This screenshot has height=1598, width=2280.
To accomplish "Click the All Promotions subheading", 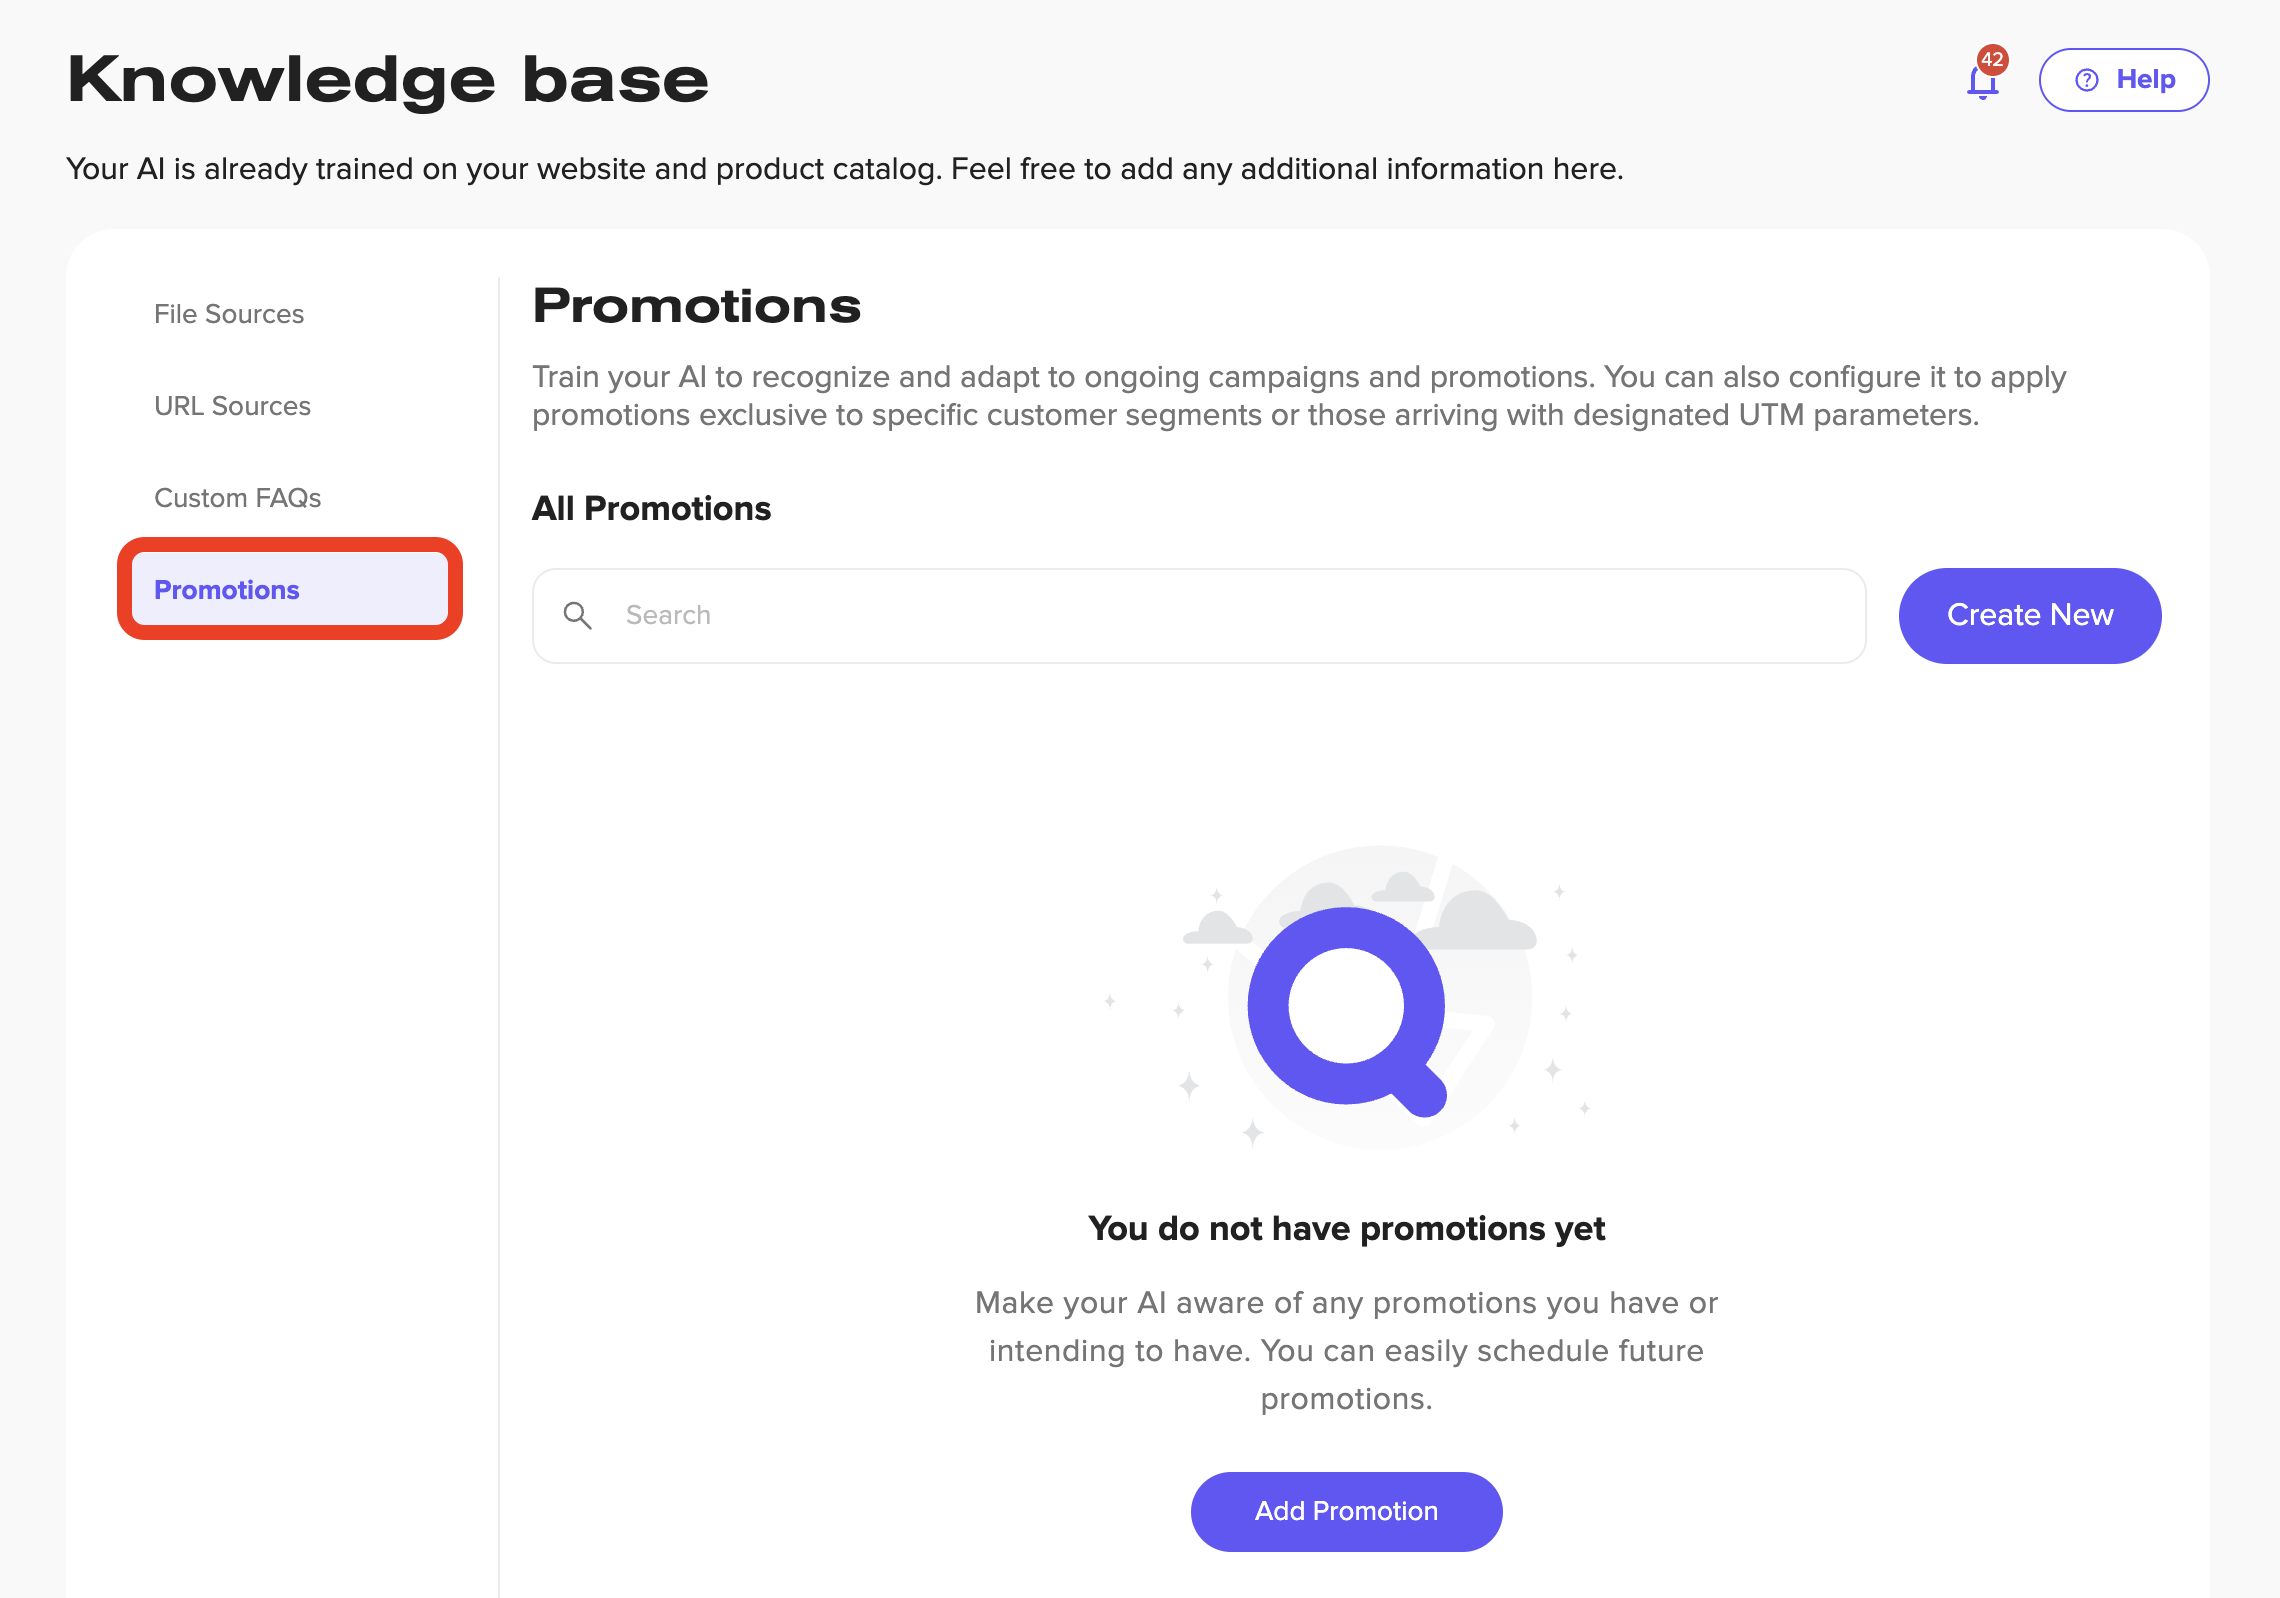I will pyautogui.click(x=651, y=509).
